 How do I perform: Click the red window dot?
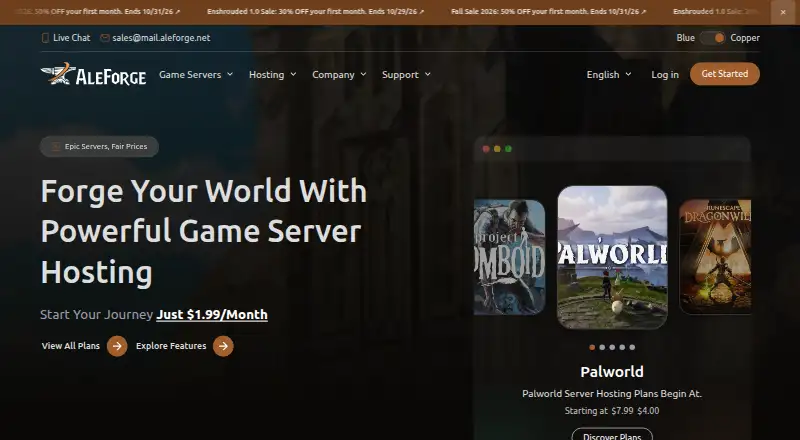[x=486, y=149]
